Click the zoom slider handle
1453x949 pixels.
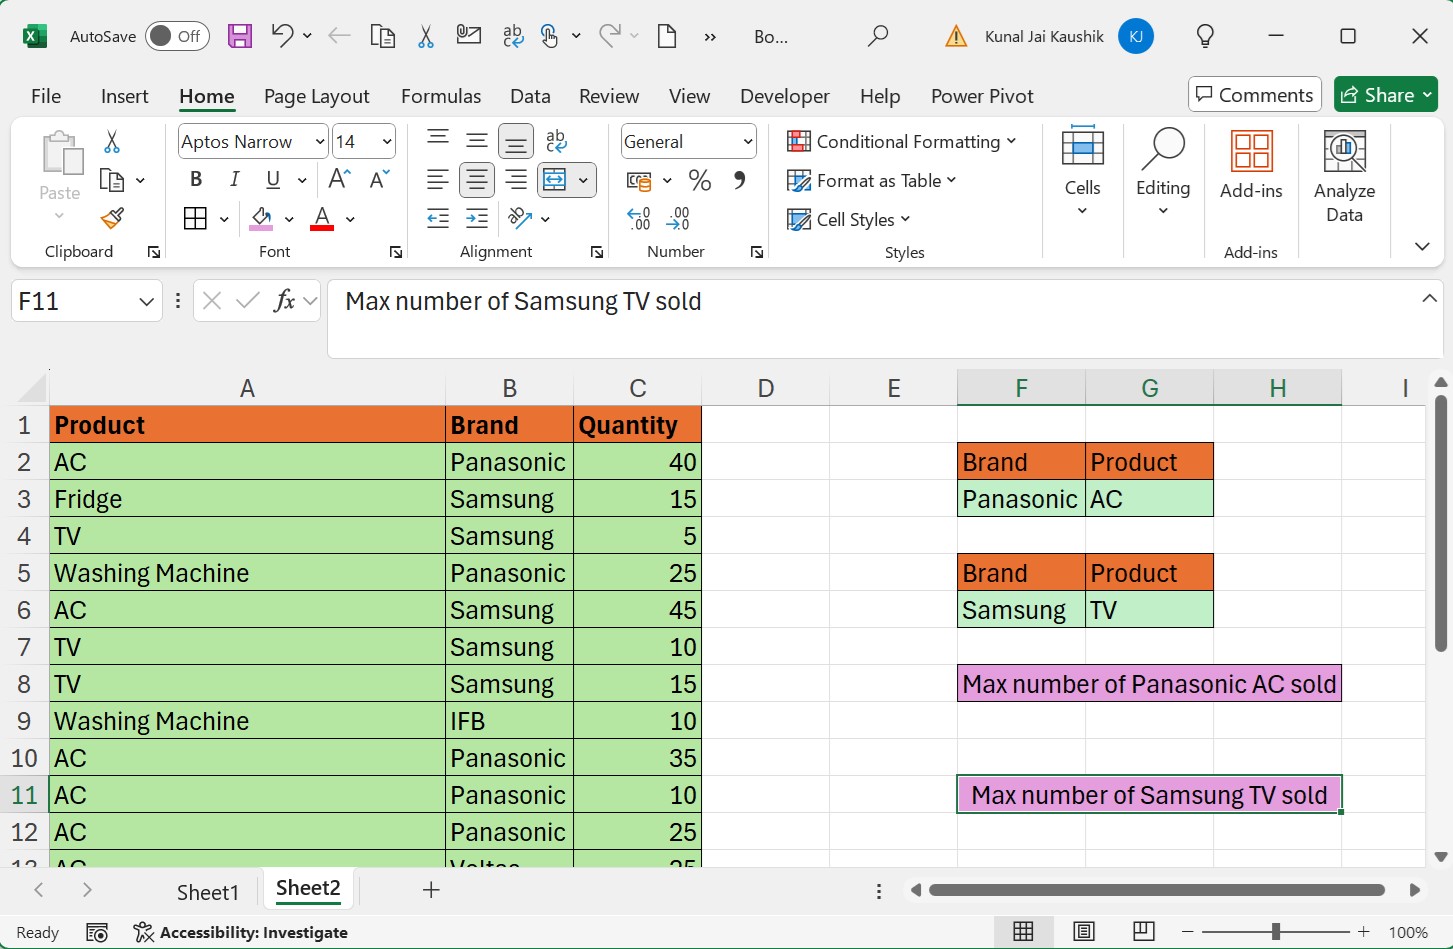click(1275, 932)
